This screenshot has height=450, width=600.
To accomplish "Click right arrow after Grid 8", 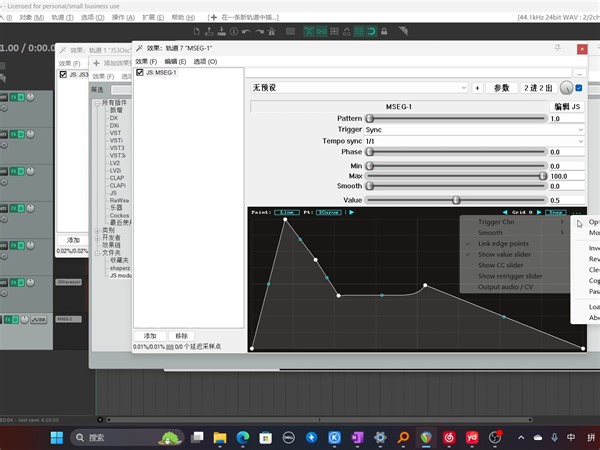I will point(539,212).
